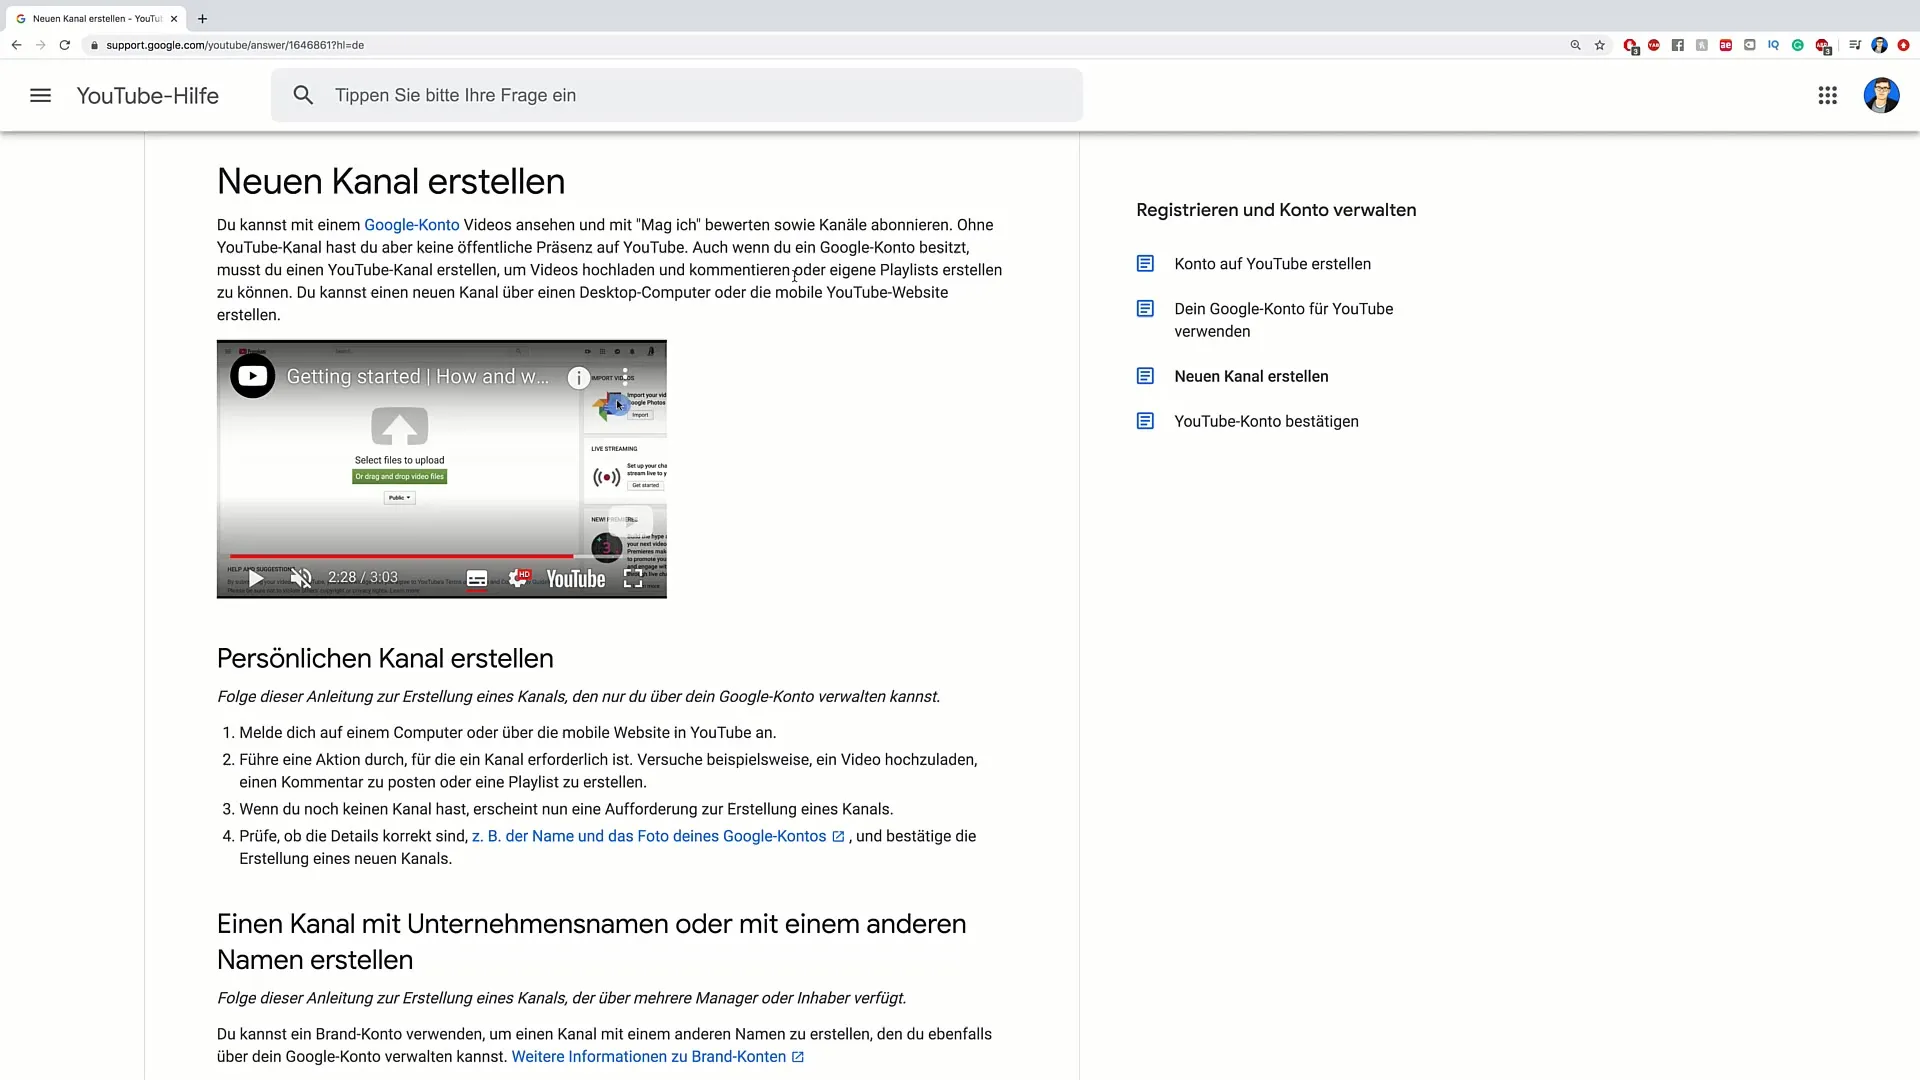
Task: Open 'Konto auf YouTube erstellen' article
Action: pos(1272,264)
